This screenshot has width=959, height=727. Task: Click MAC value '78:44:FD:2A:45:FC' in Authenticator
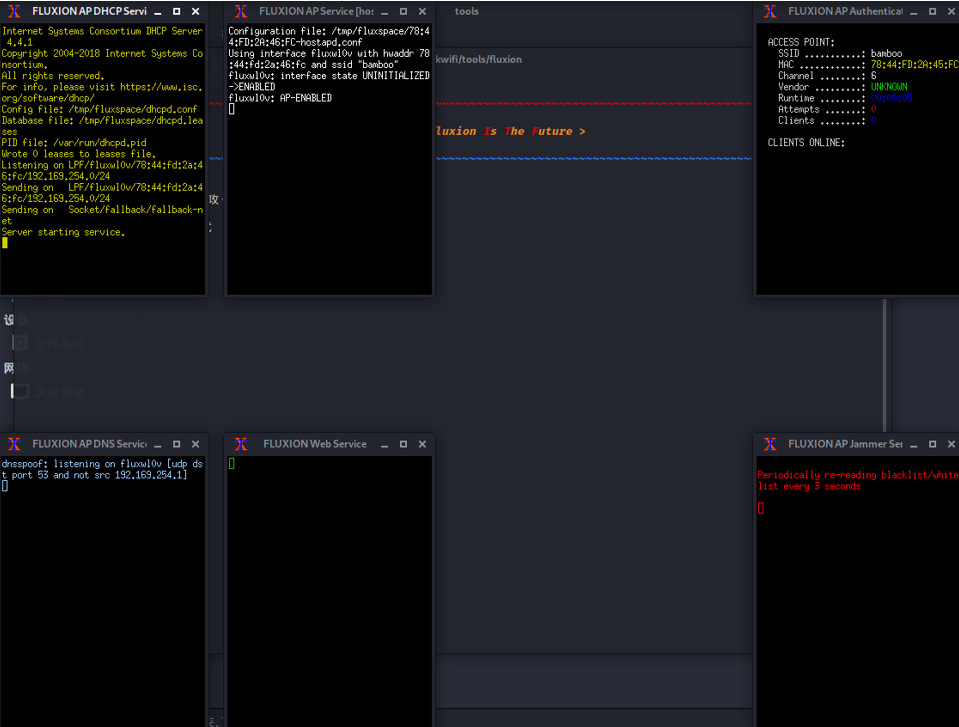click(x=914, y=64)
